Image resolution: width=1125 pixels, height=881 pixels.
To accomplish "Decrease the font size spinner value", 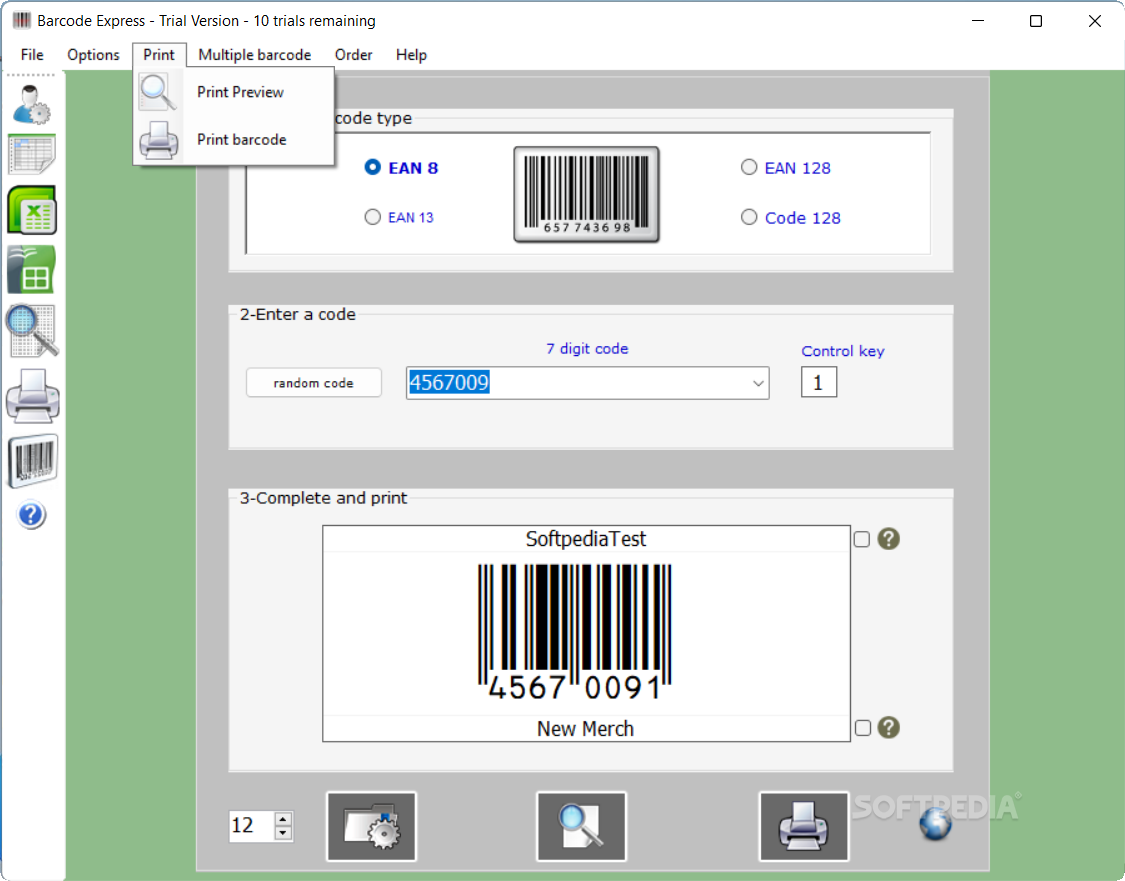I will point(283,833).
